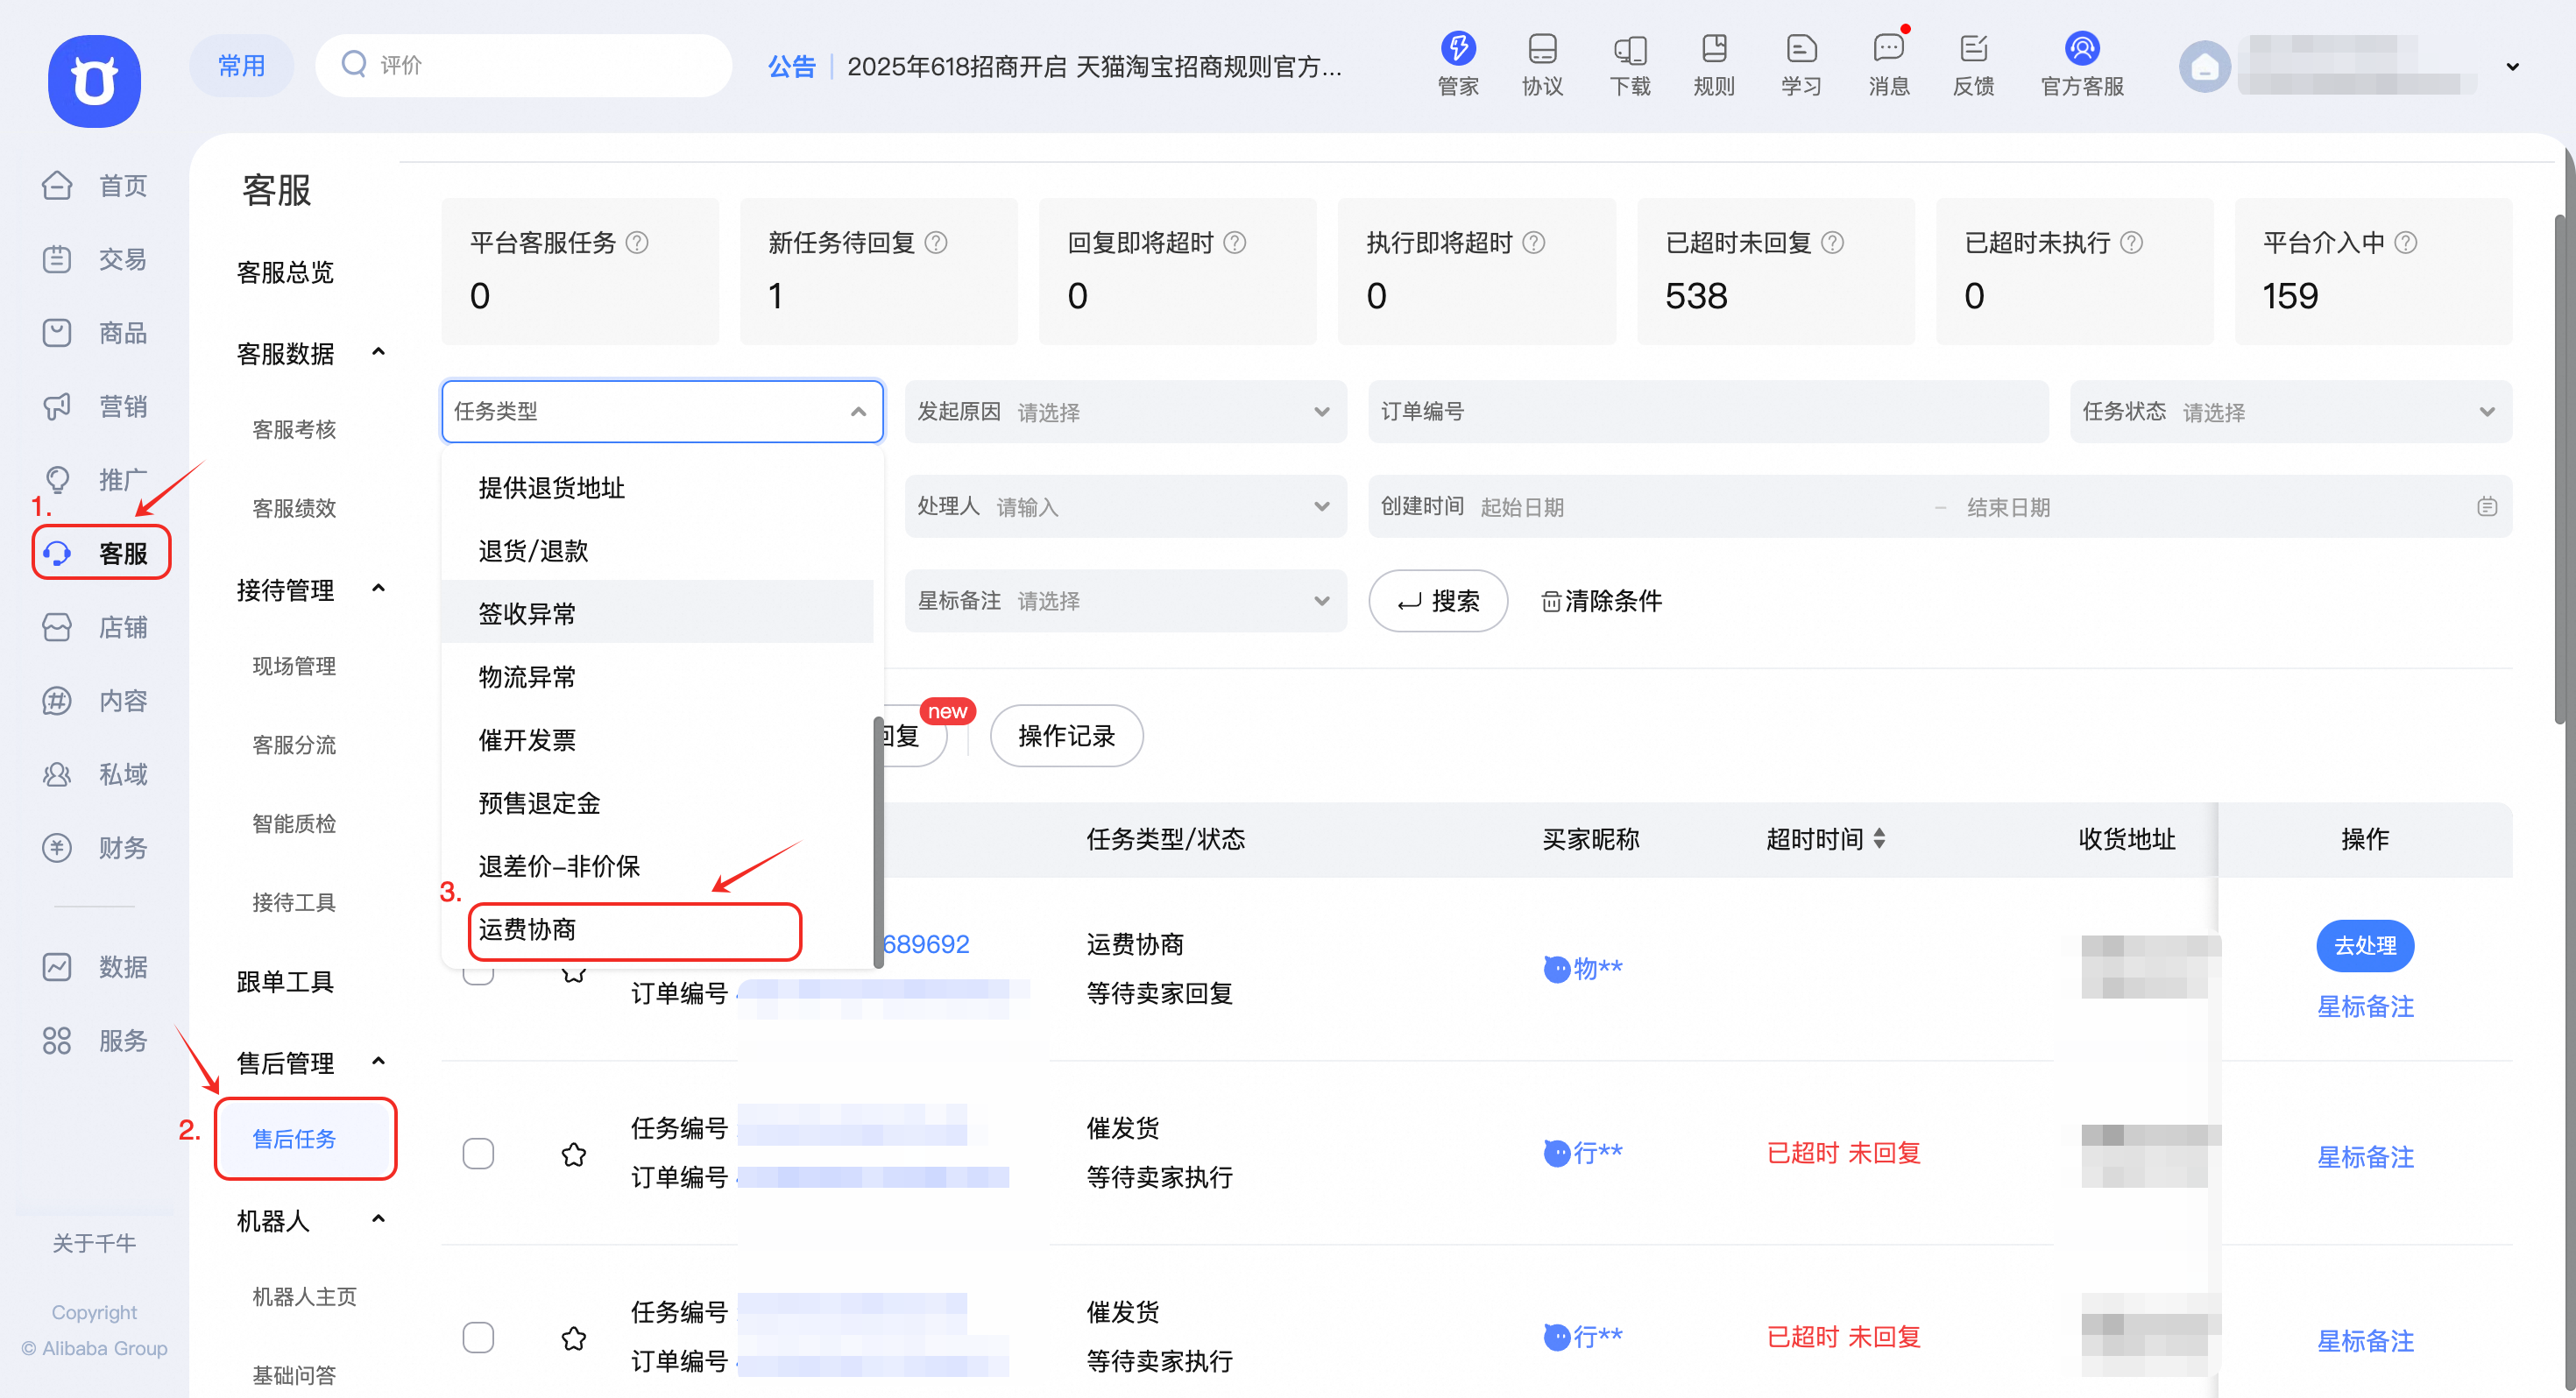The height and width of the screenshot is (1398, 2576).
Task: Click help icon beside 平台介入中
Action: click(x=2406, y=243)
